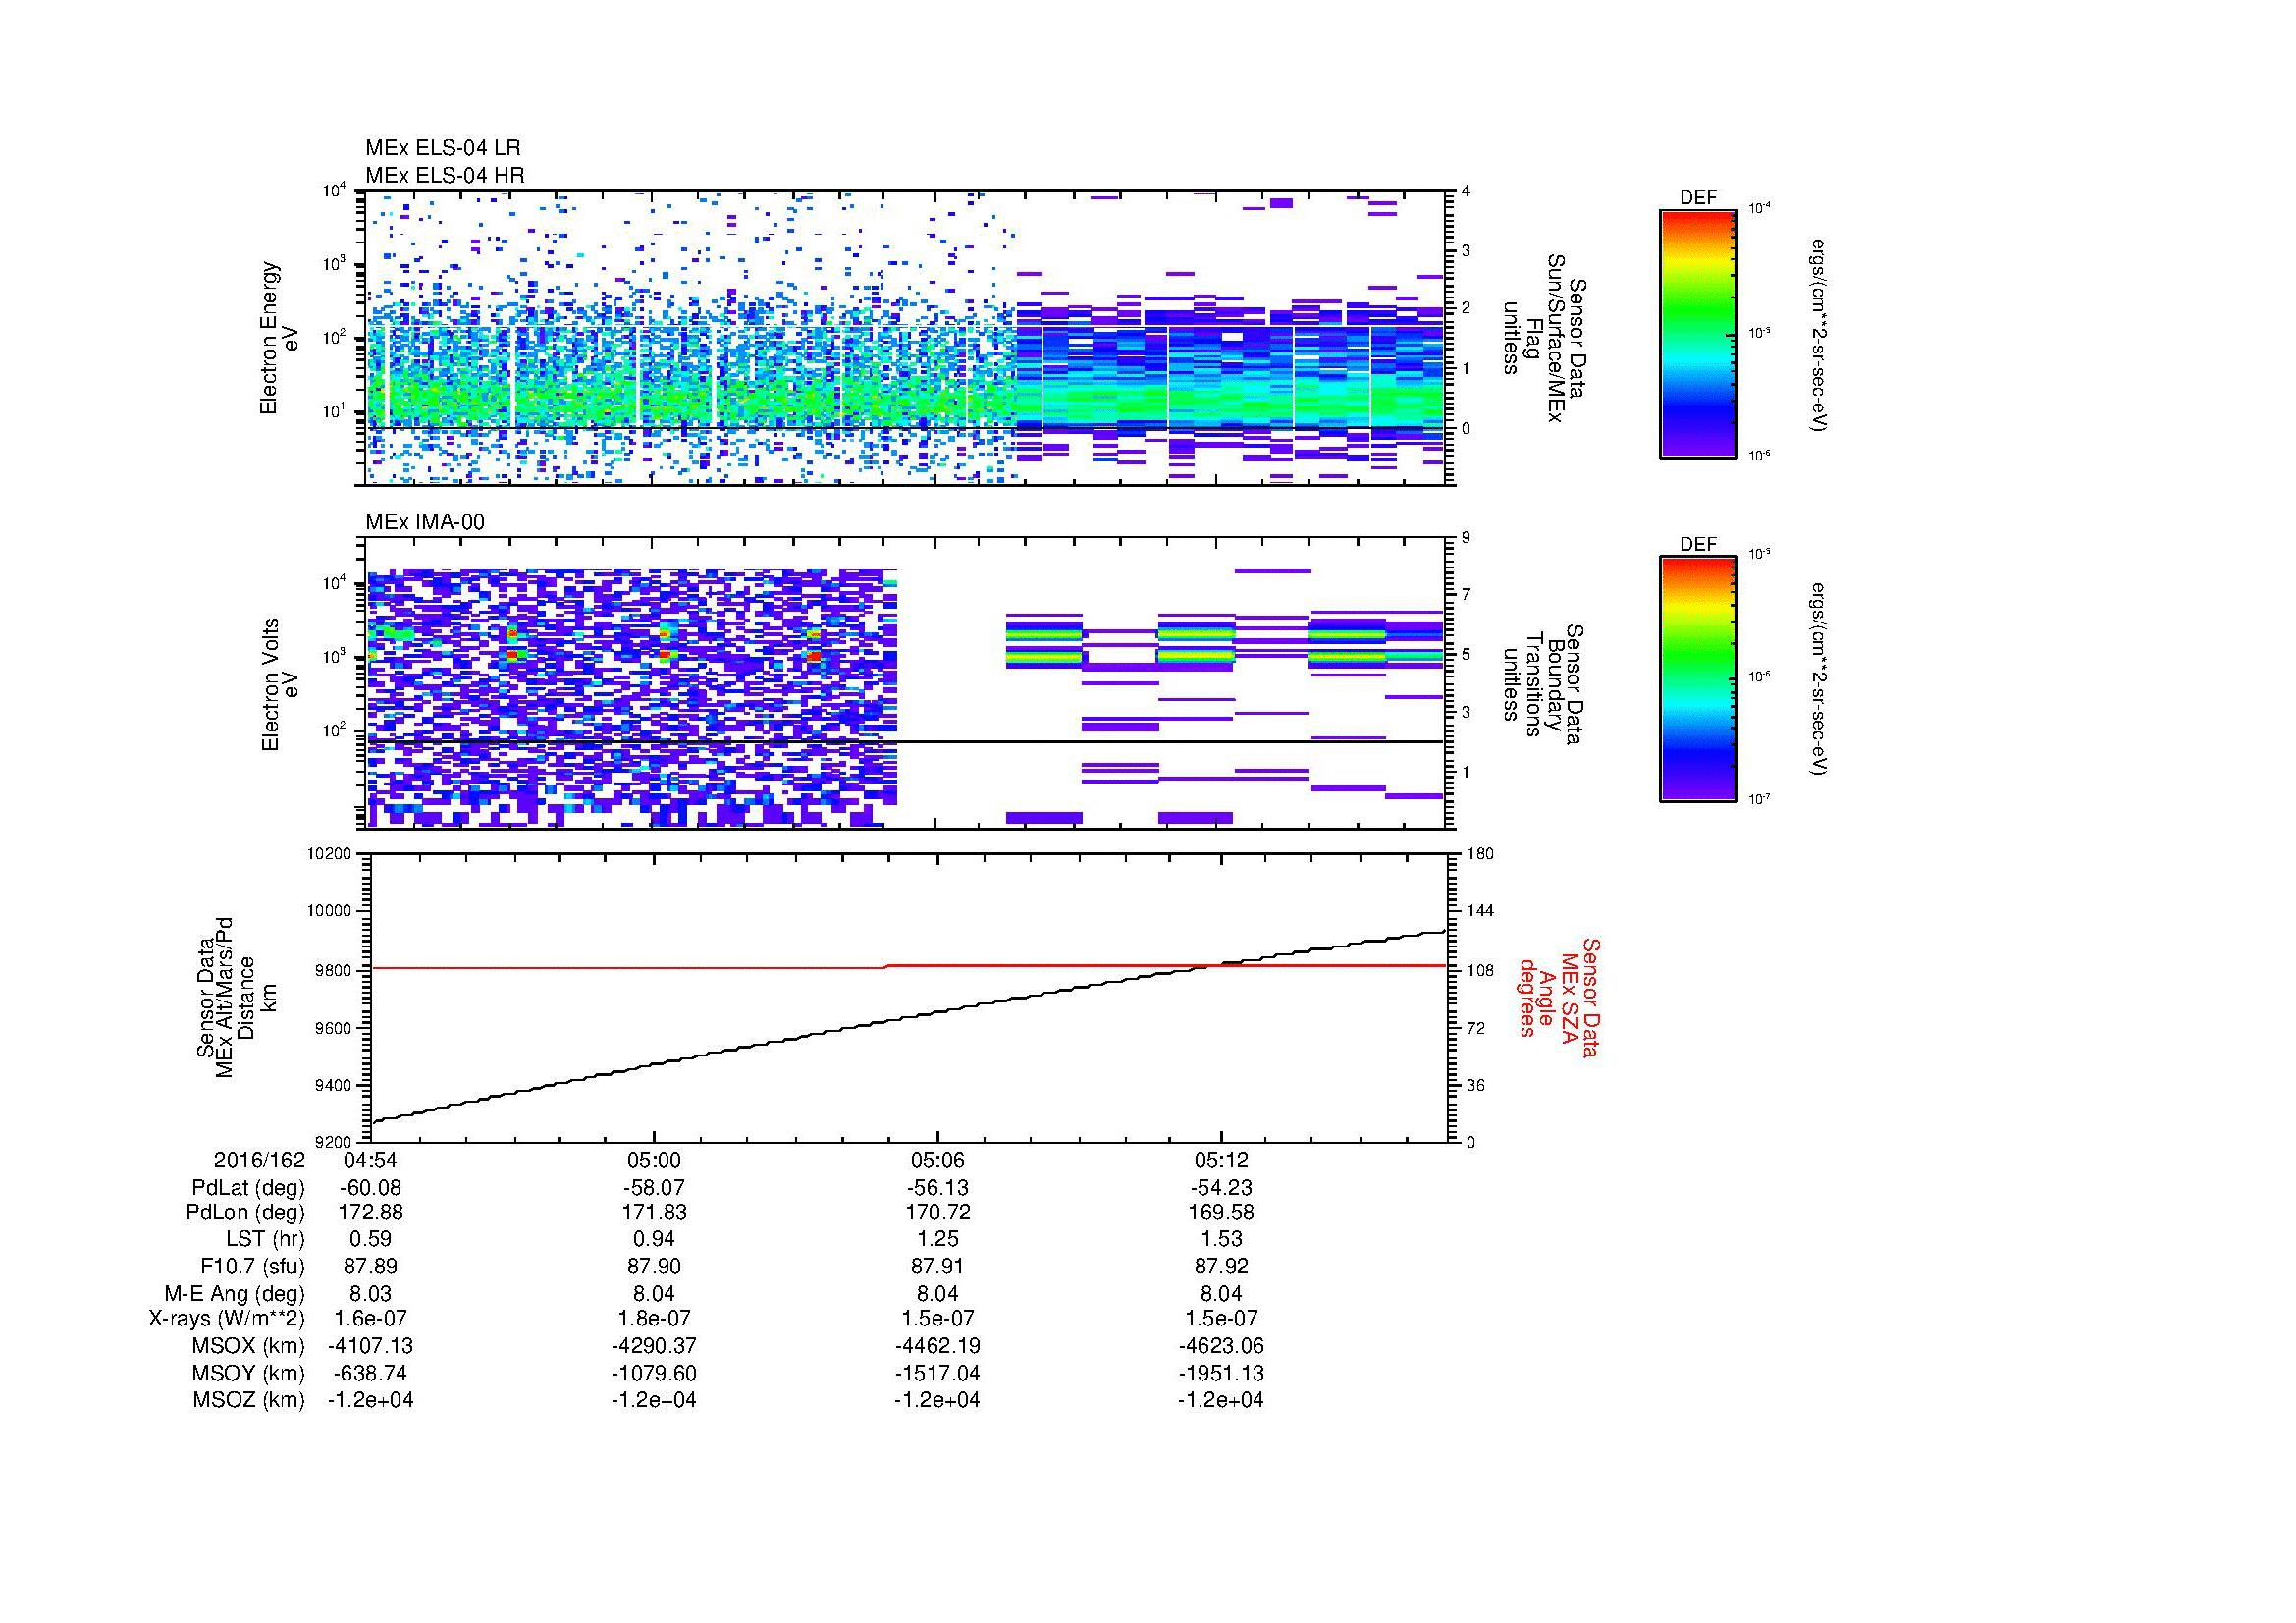Click the LST value 0.59
The image size is (2296, 1623).
[371, 1240]
